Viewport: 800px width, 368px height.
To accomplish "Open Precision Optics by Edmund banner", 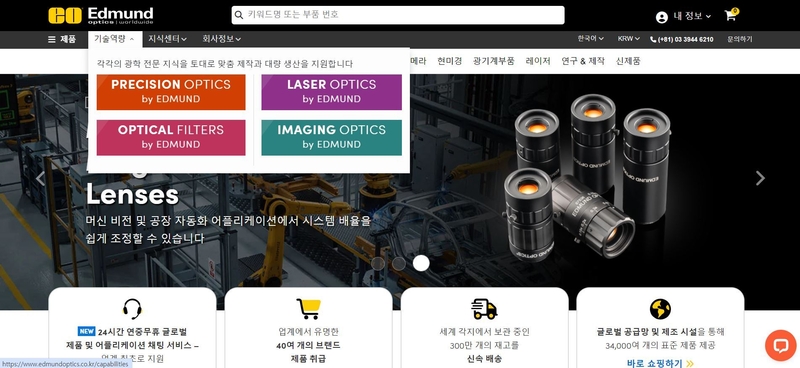I will click(171, 92).
